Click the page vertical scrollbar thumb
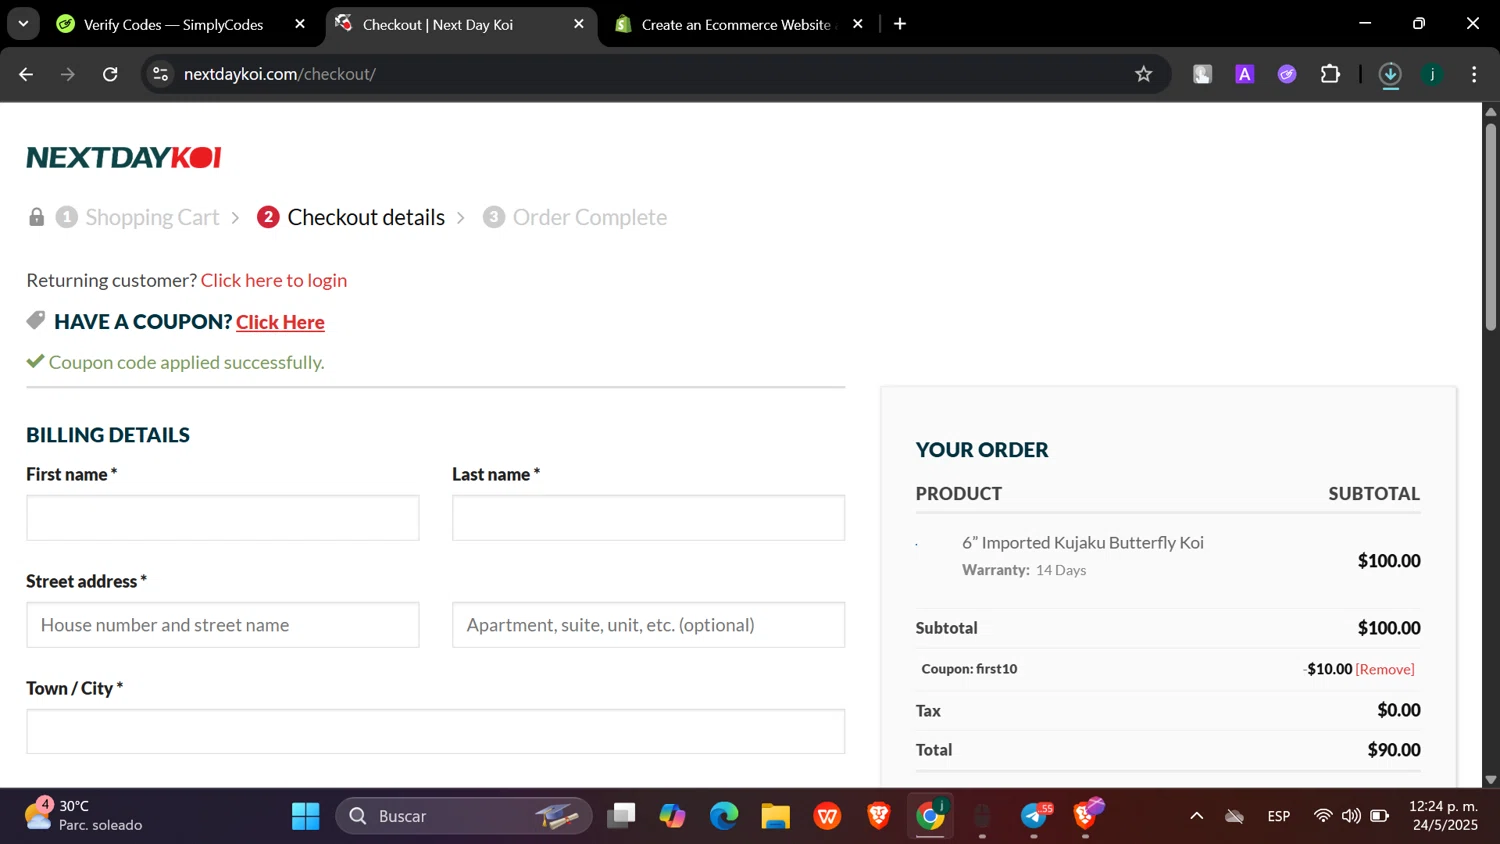Screen dimensions: 1500x844 (x=1491, y=225)
